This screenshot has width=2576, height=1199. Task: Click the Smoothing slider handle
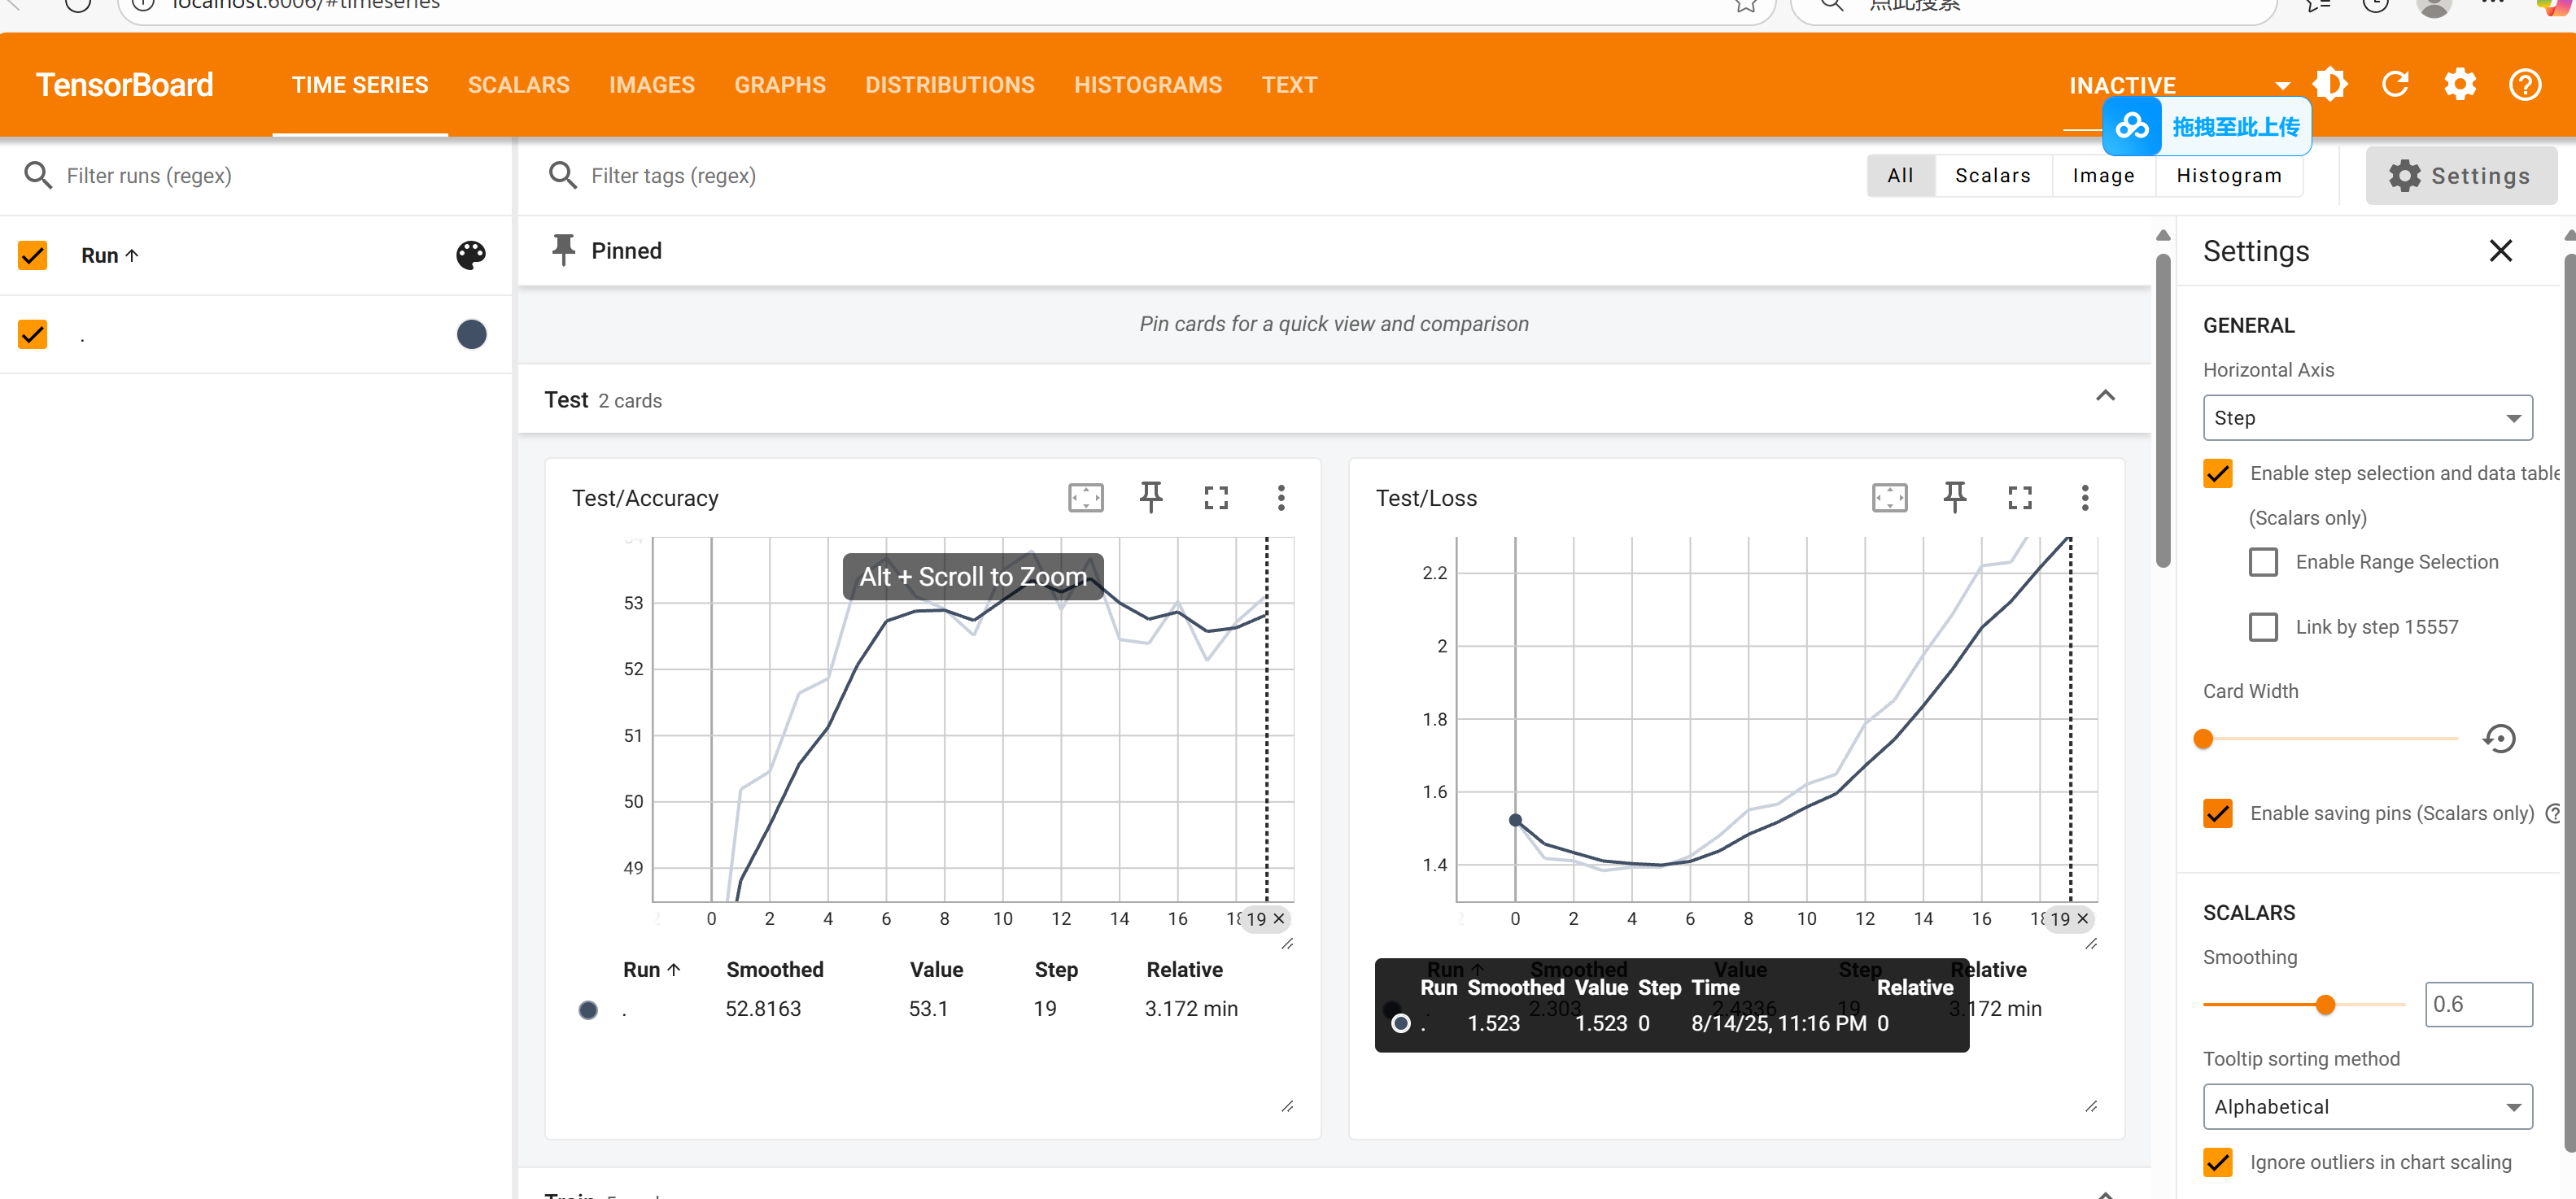pyautogui.click(x=2325, y=1005)
